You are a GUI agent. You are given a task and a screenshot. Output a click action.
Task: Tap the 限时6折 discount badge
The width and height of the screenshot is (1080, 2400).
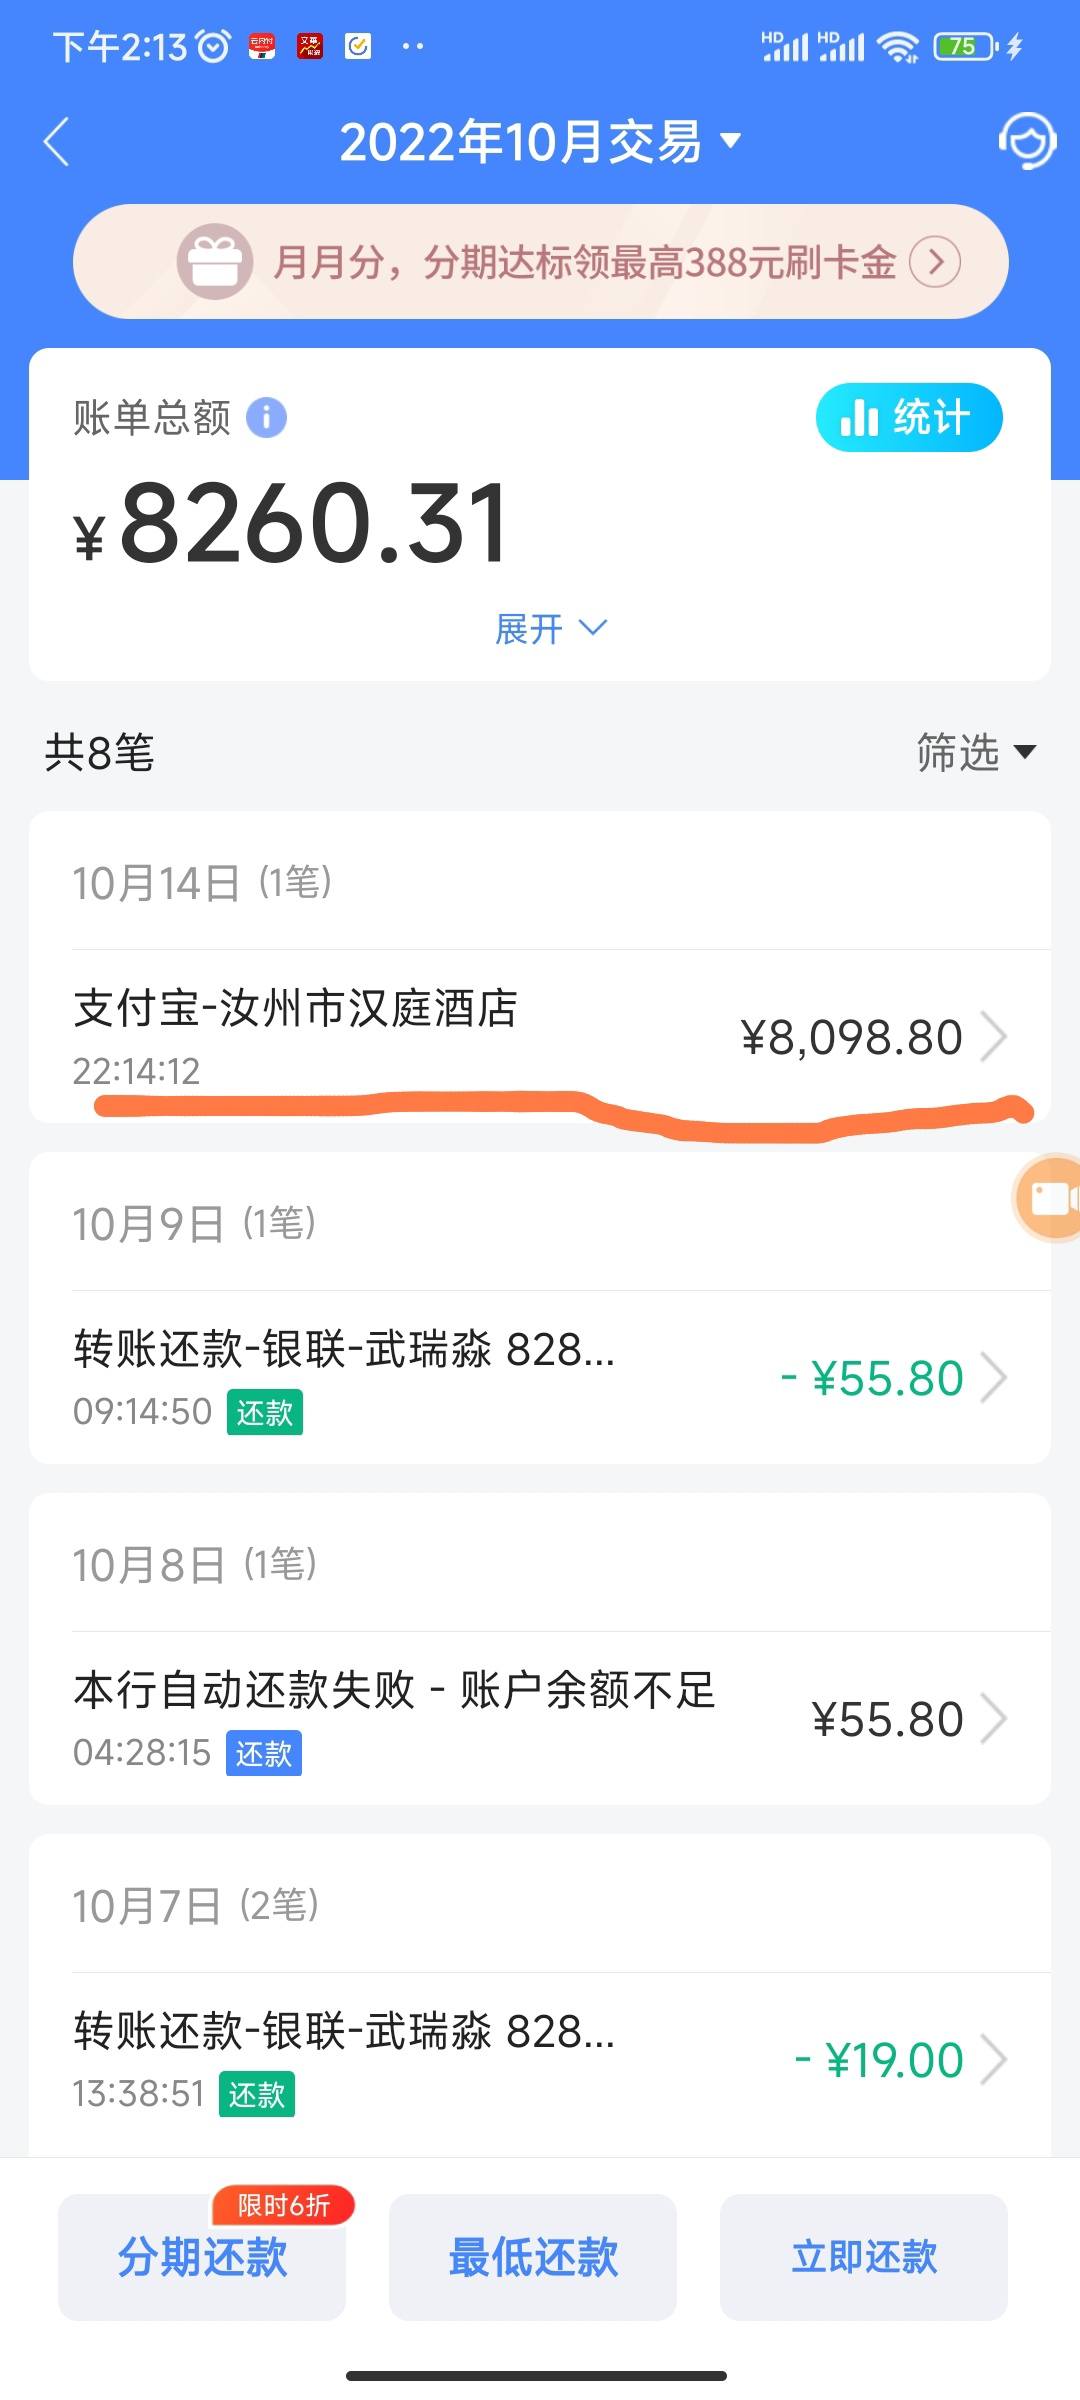click(284, 2205)
